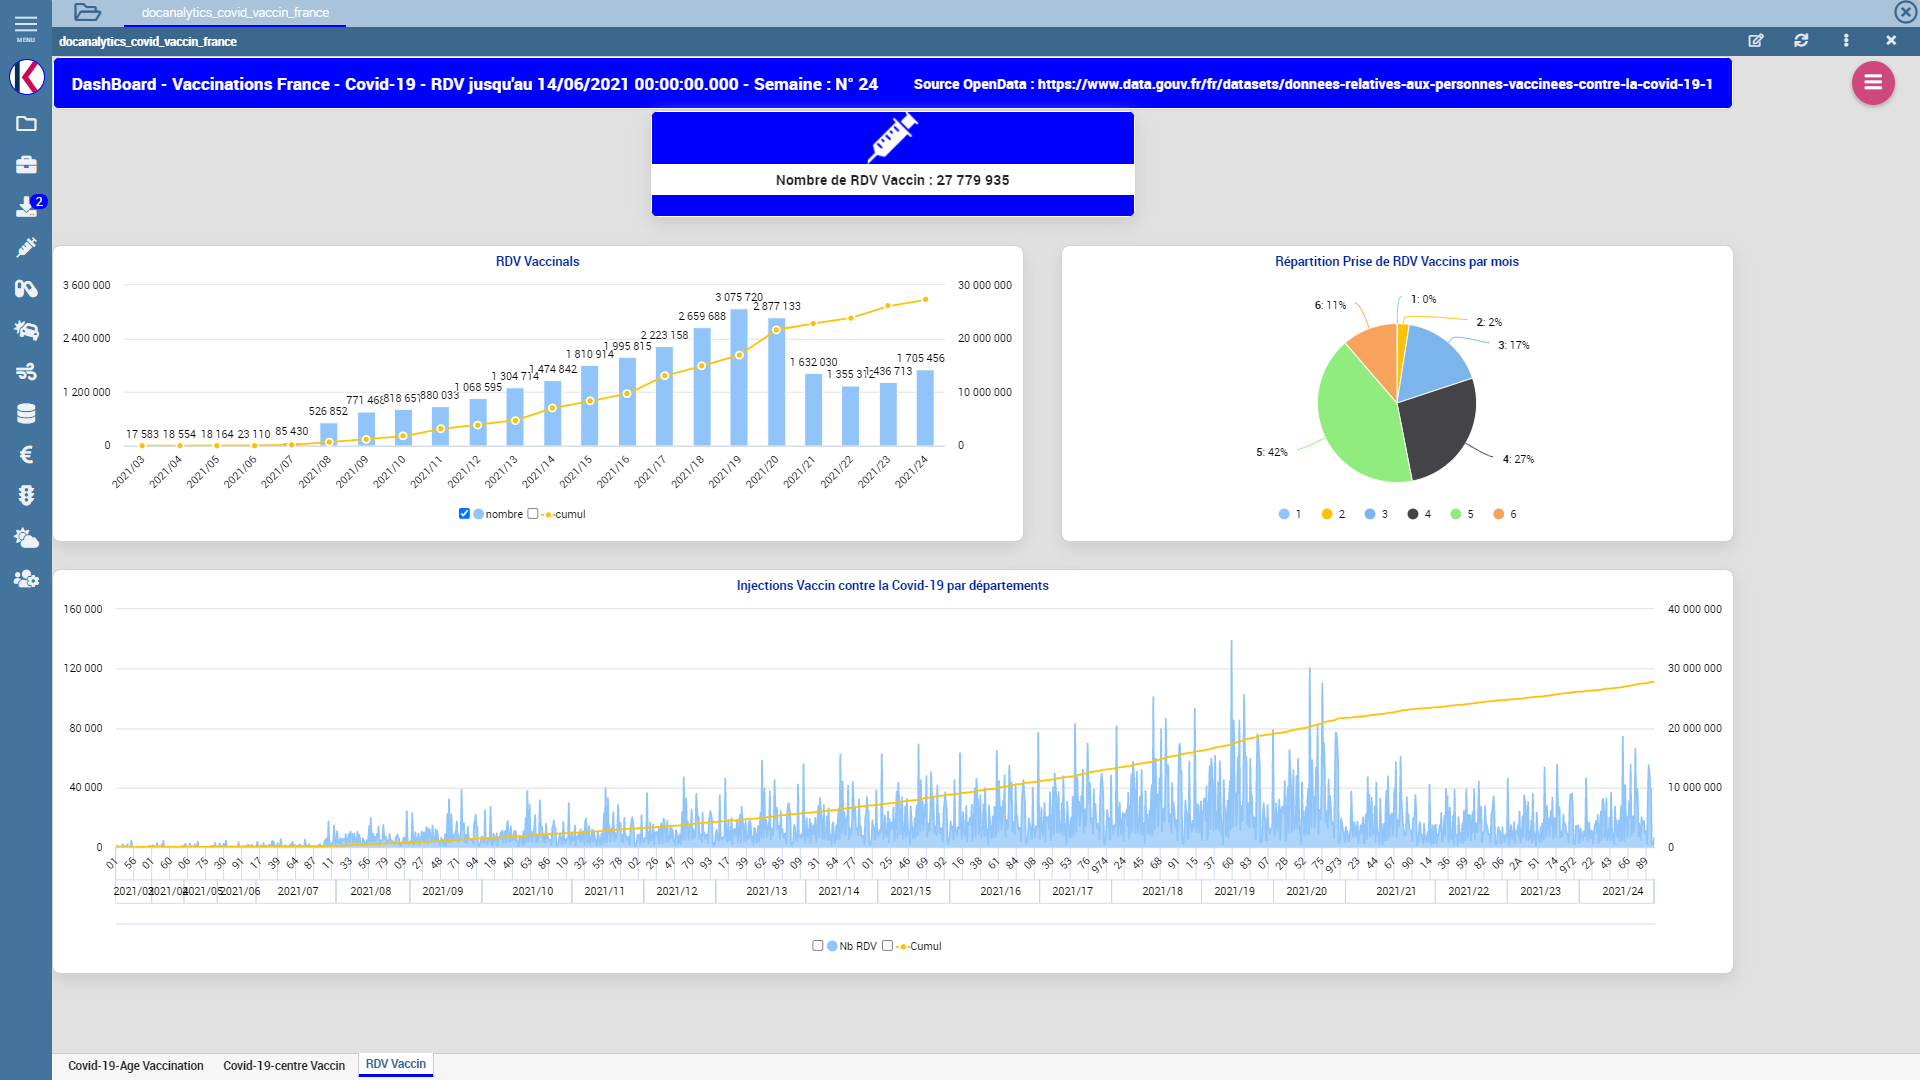The image size is (1920, 1080).
Task: Click the blue 17% pie slice
Action: 1430,362
